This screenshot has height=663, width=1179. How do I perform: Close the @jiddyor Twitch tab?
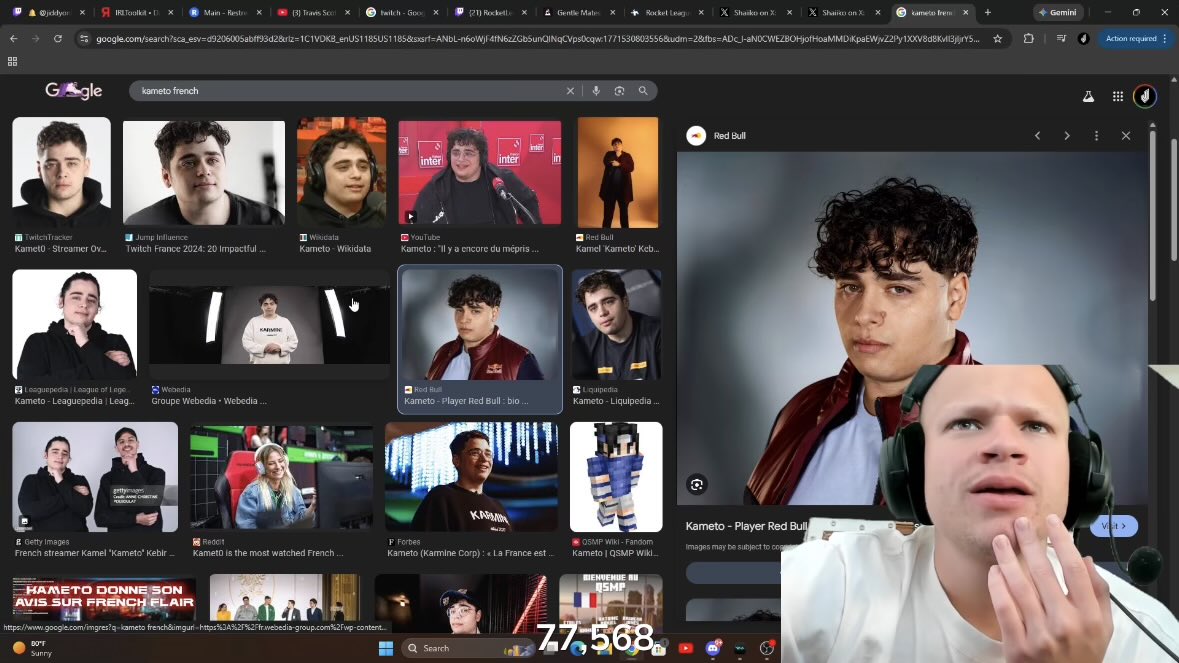pyautogui.click(x=82, y=12)
